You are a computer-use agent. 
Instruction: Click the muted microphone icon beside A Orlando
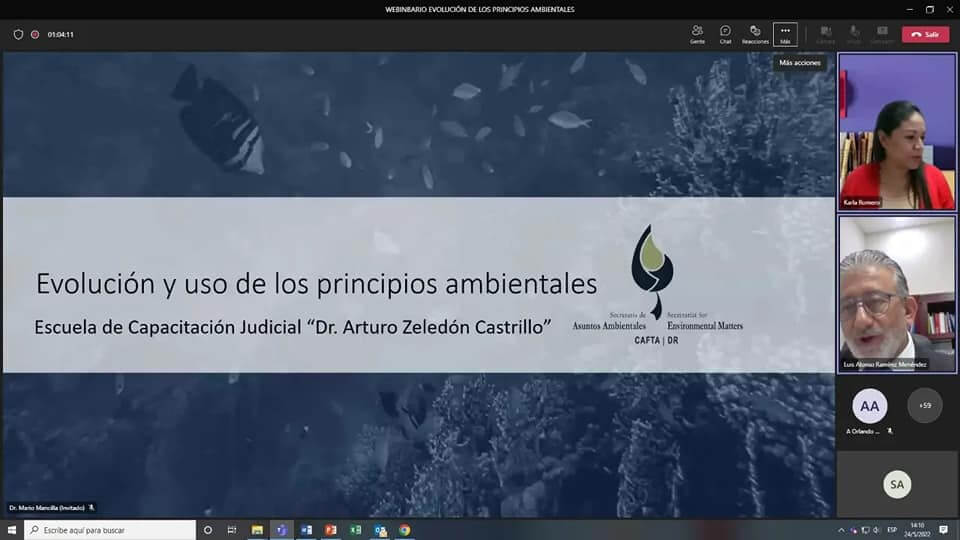pos(890,431)
